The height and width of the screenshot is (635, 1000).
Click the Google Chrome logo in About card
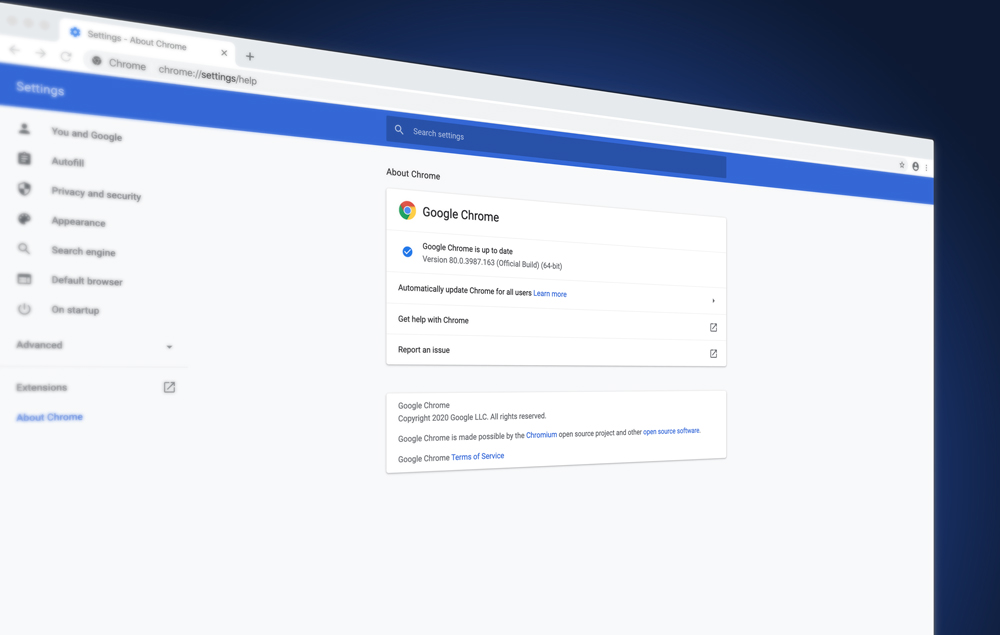click(x=407, y=210)
